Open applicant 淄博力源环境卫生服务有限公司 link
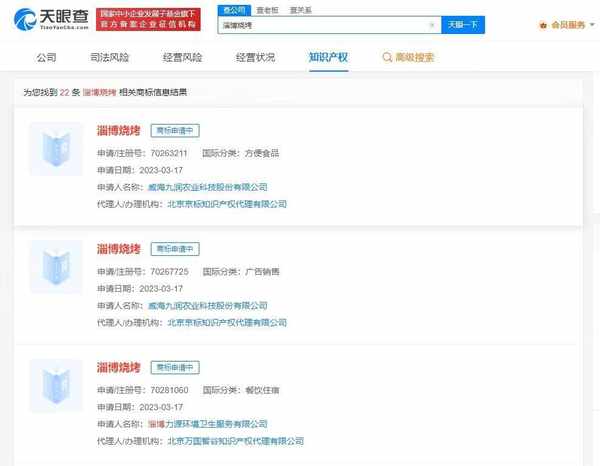 213,423
